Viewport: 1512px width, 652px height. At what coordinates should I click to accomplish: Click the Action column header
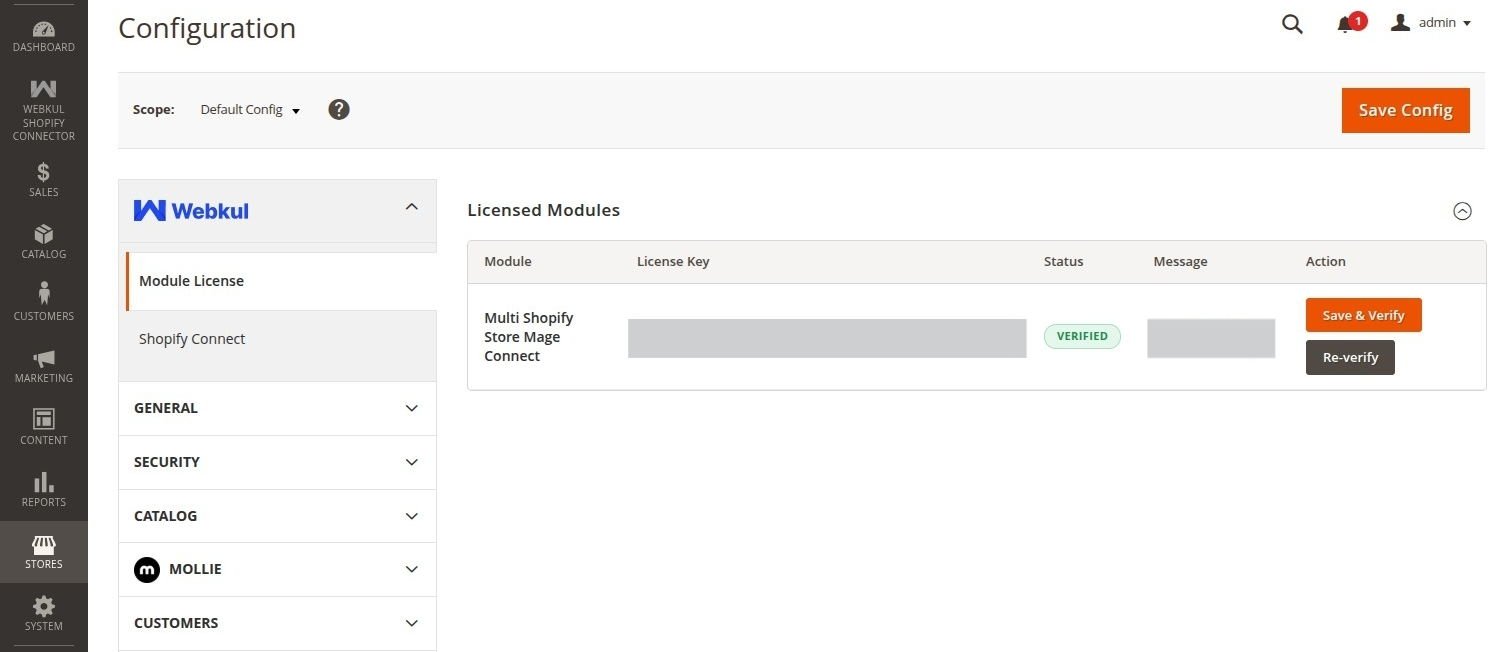coord(1326,262)
